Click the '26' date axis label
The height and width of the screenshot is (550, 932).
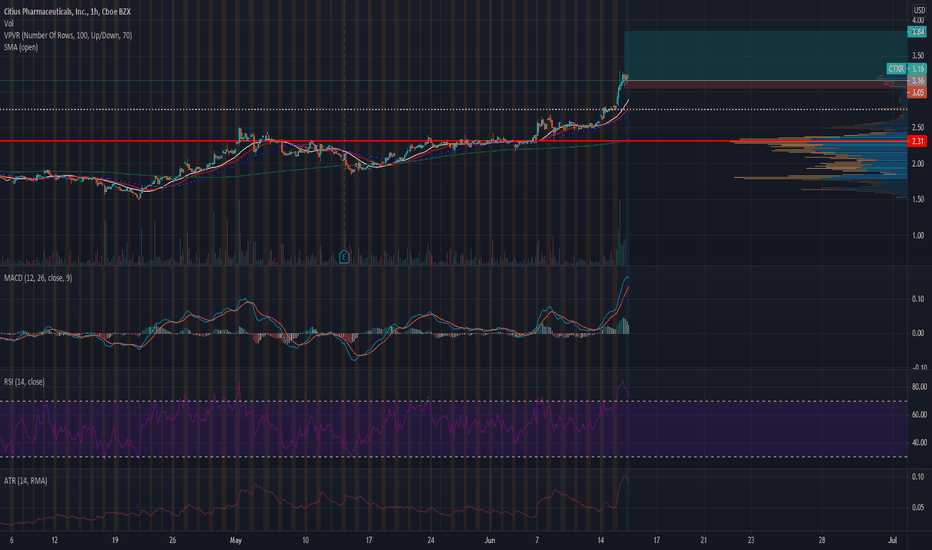tap(172, 540)
